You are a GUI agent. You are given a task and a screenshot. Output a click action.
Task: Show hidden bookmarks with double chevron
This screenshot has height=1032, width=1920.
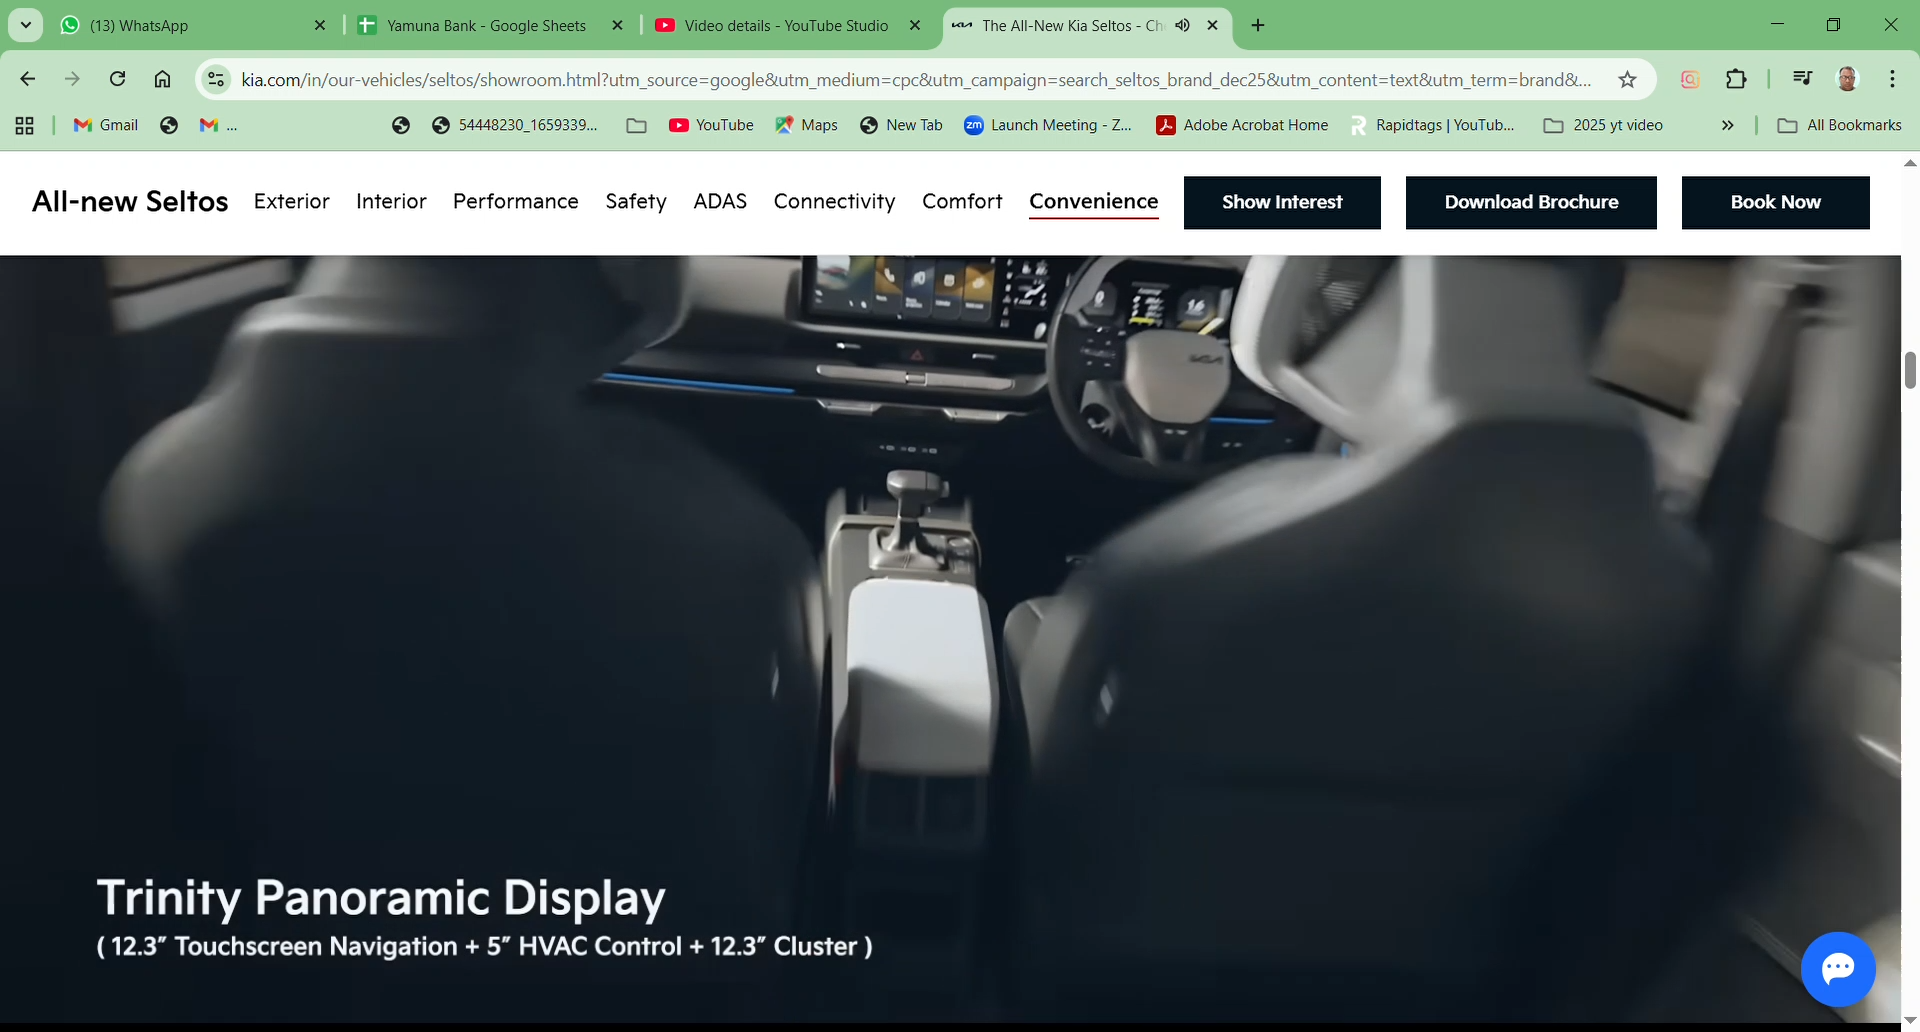pyautogui.click(x=1727, y=125)
